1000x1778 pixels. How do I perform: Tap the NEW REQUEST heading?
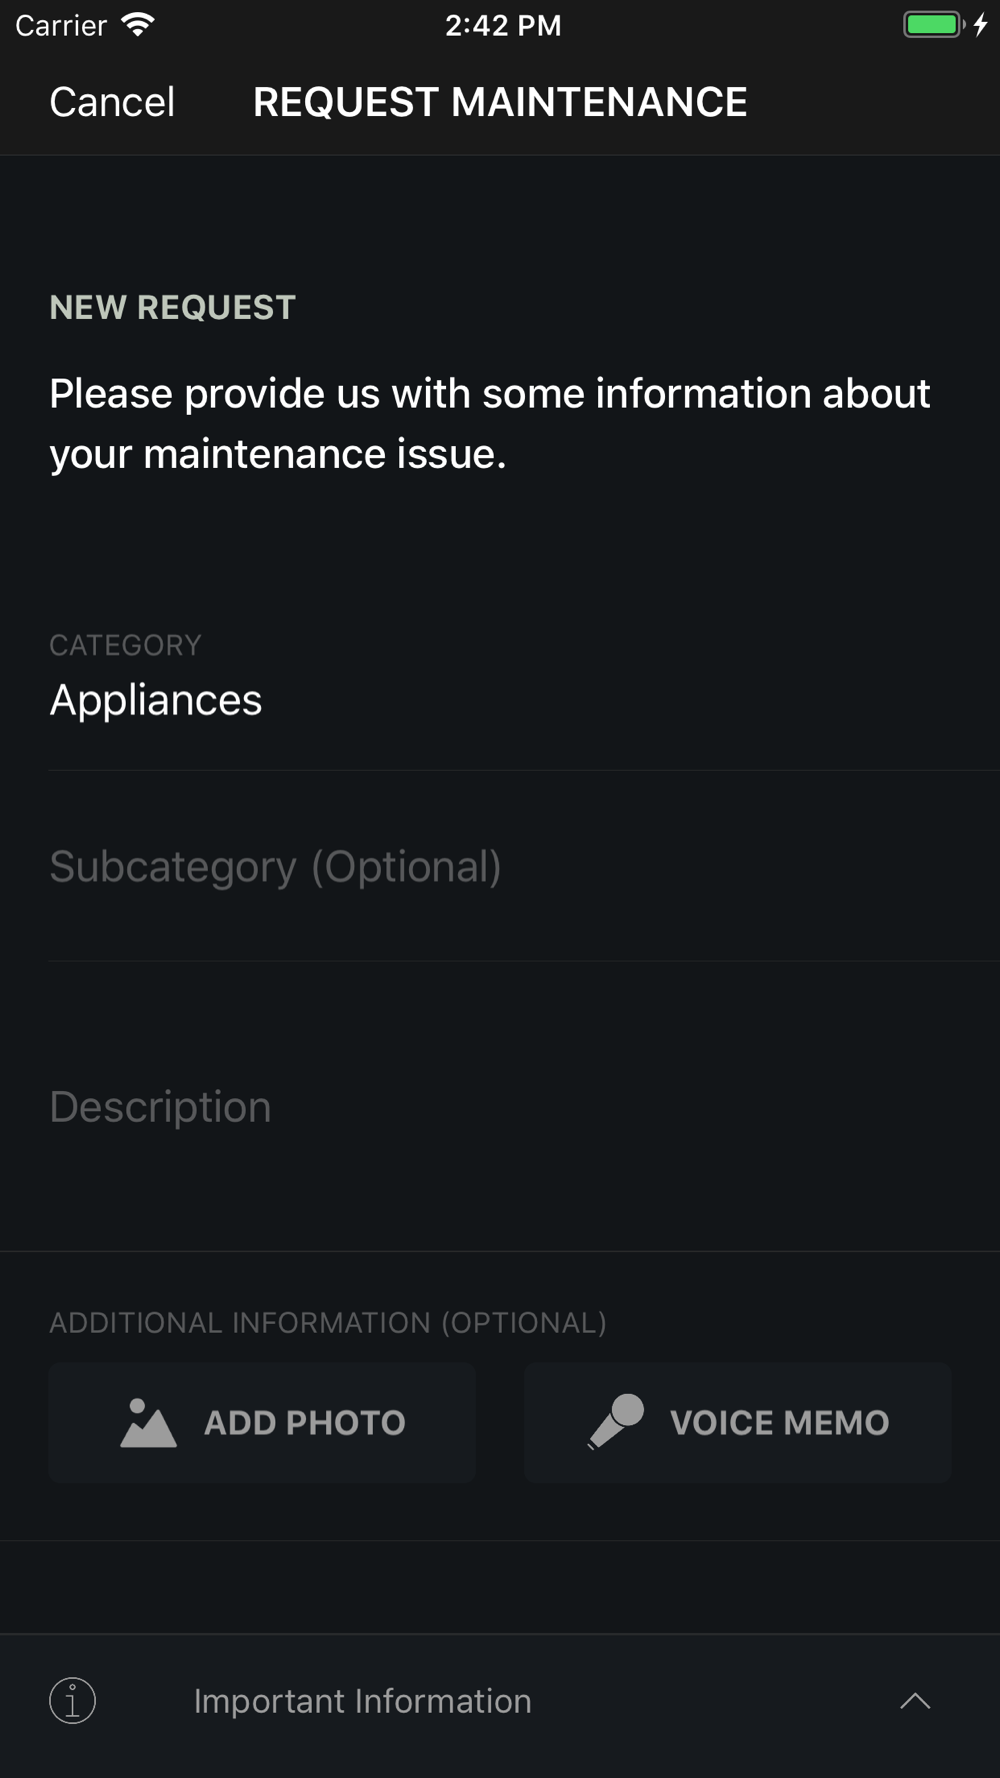pyautogui.click(x=173, y=307)
